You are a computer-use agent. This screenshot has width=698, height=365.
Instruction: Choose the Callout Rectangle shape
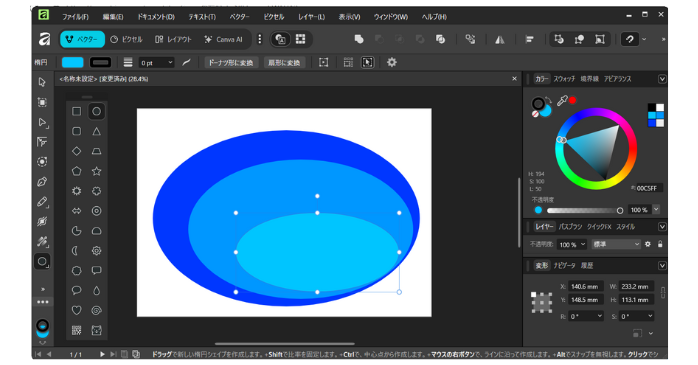(96, 270)
